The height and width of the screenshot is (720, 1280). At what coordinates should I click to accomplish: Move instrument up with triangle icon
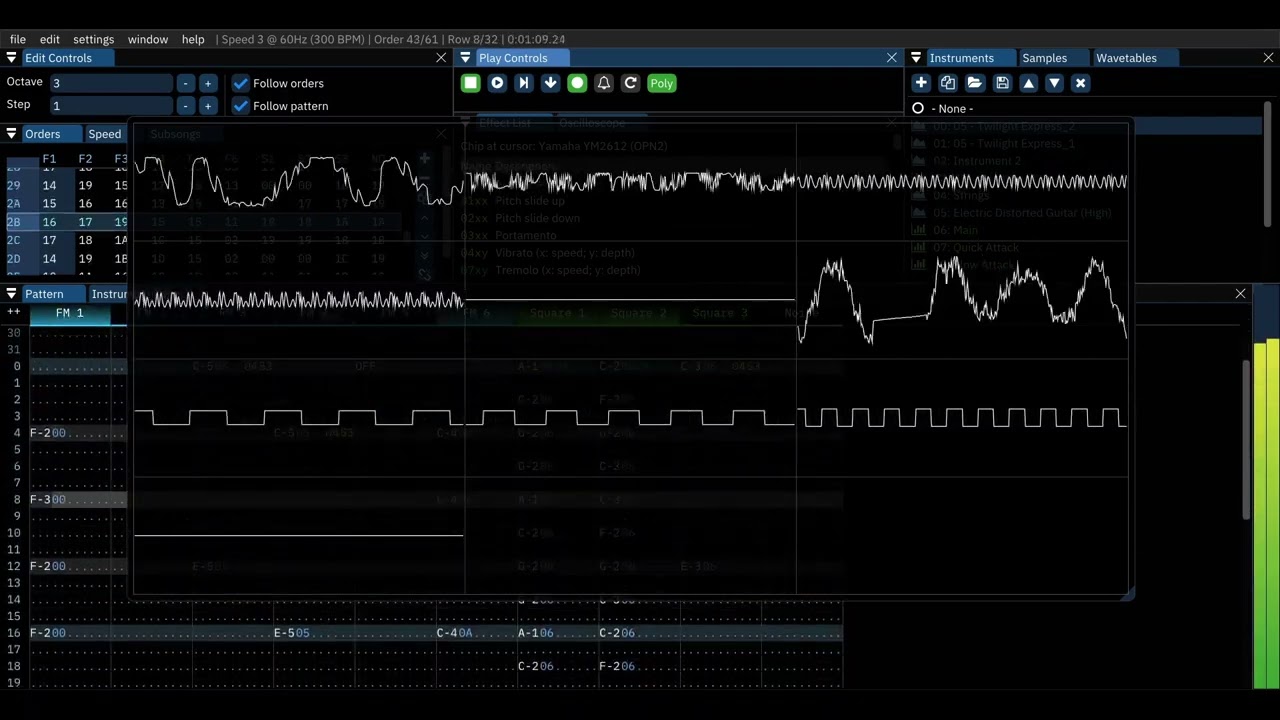(x=1028, y=83)
